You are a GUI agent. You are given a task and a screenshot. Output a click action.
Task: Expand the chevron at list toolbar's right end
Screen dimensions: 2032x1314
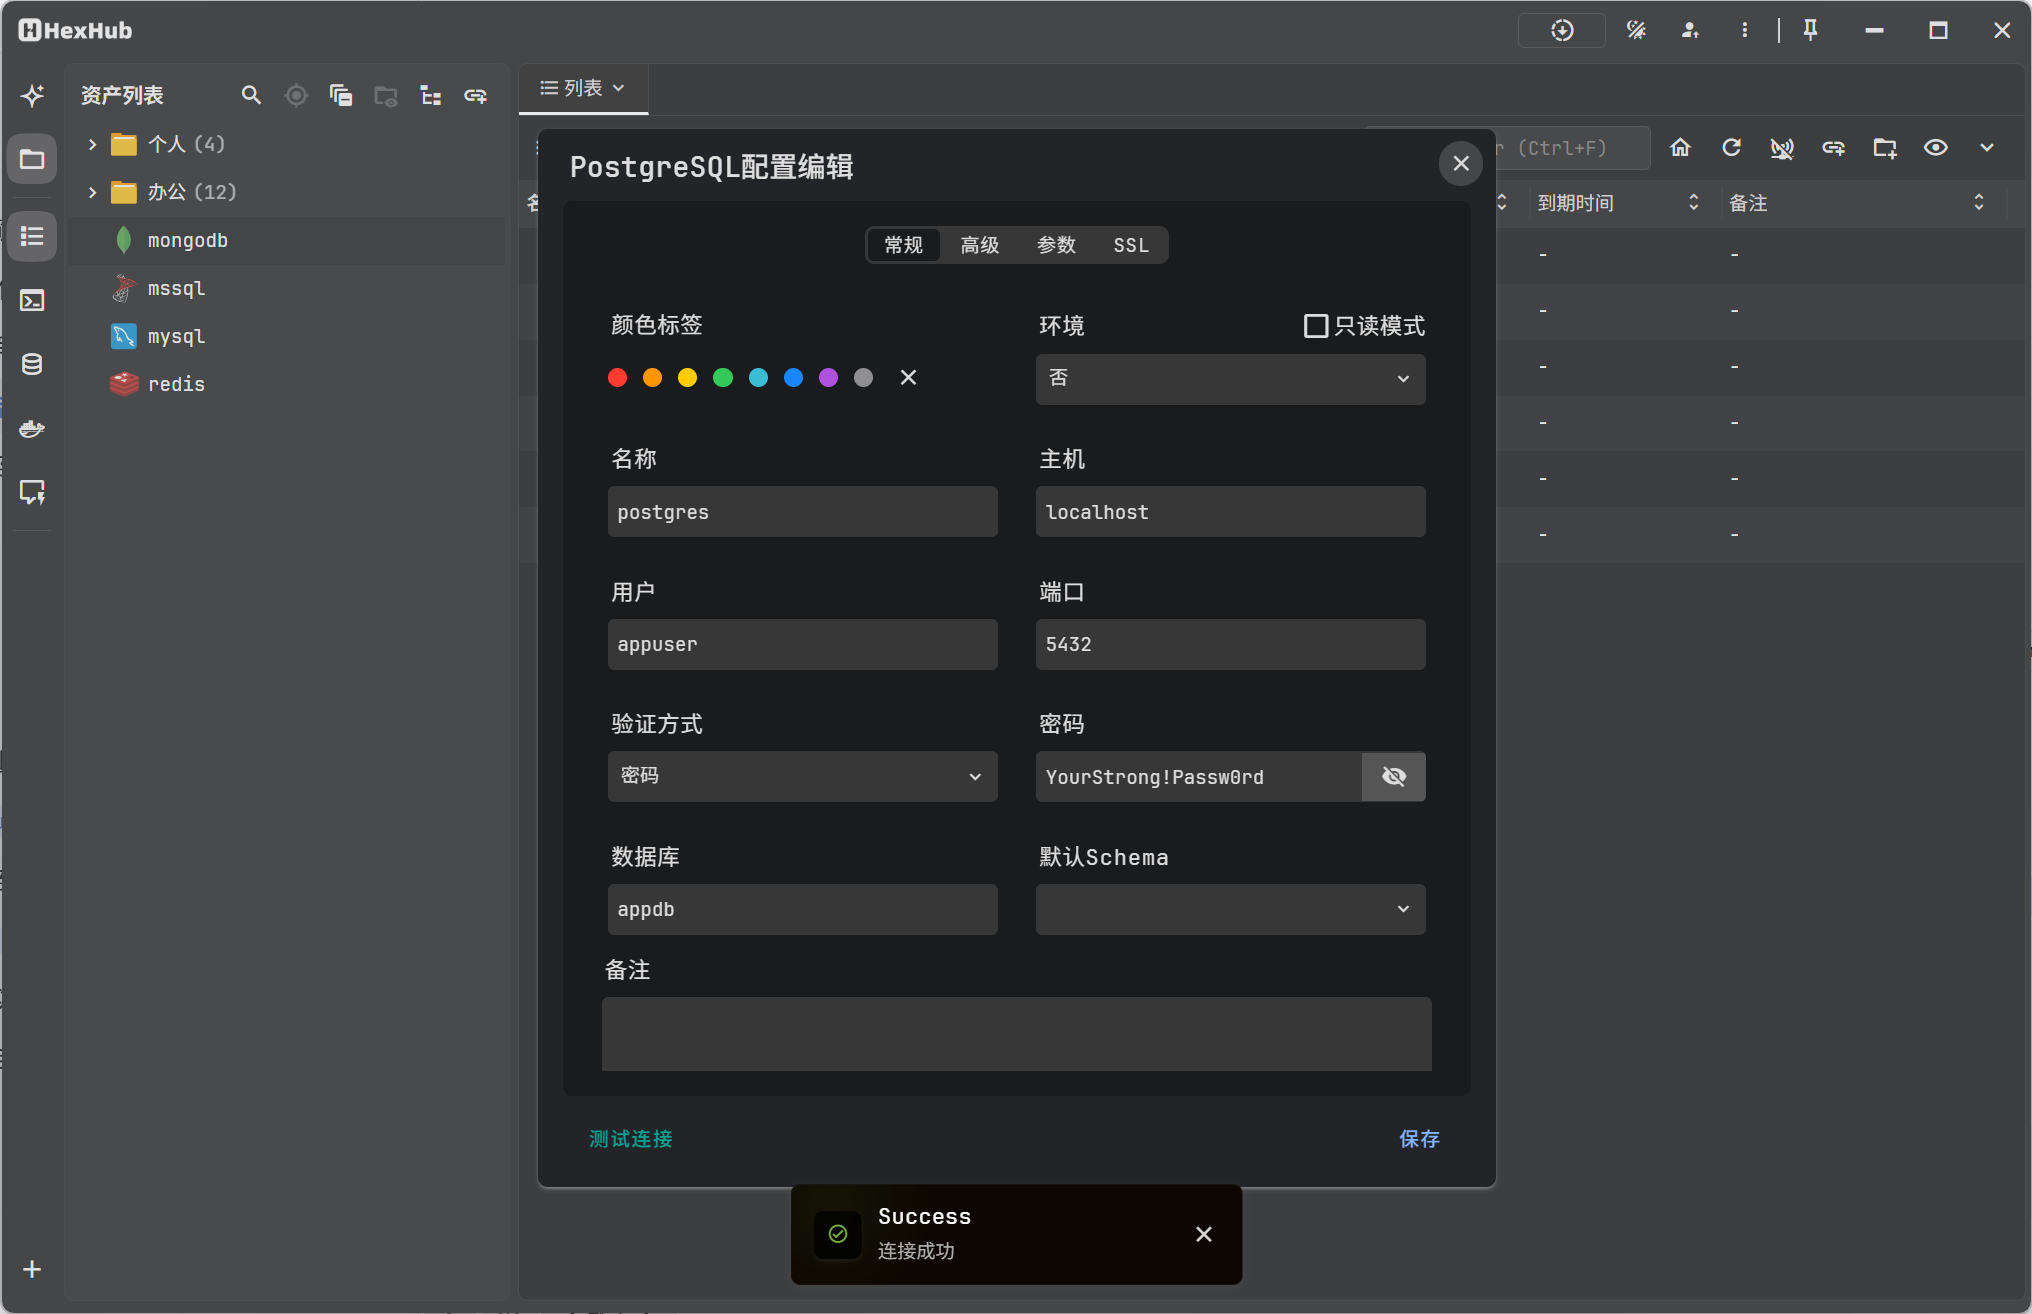(x=1987, y=148)
